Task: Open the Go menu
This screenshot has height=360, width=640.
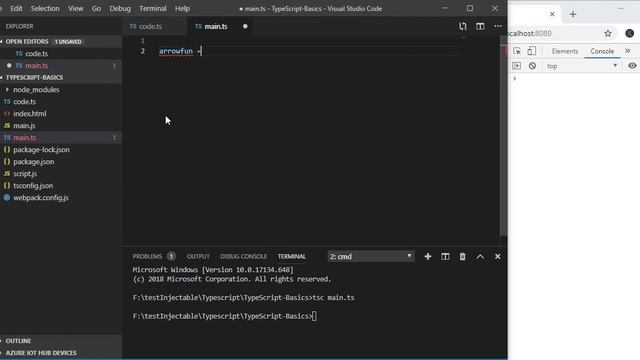Action: pos(96,9)
